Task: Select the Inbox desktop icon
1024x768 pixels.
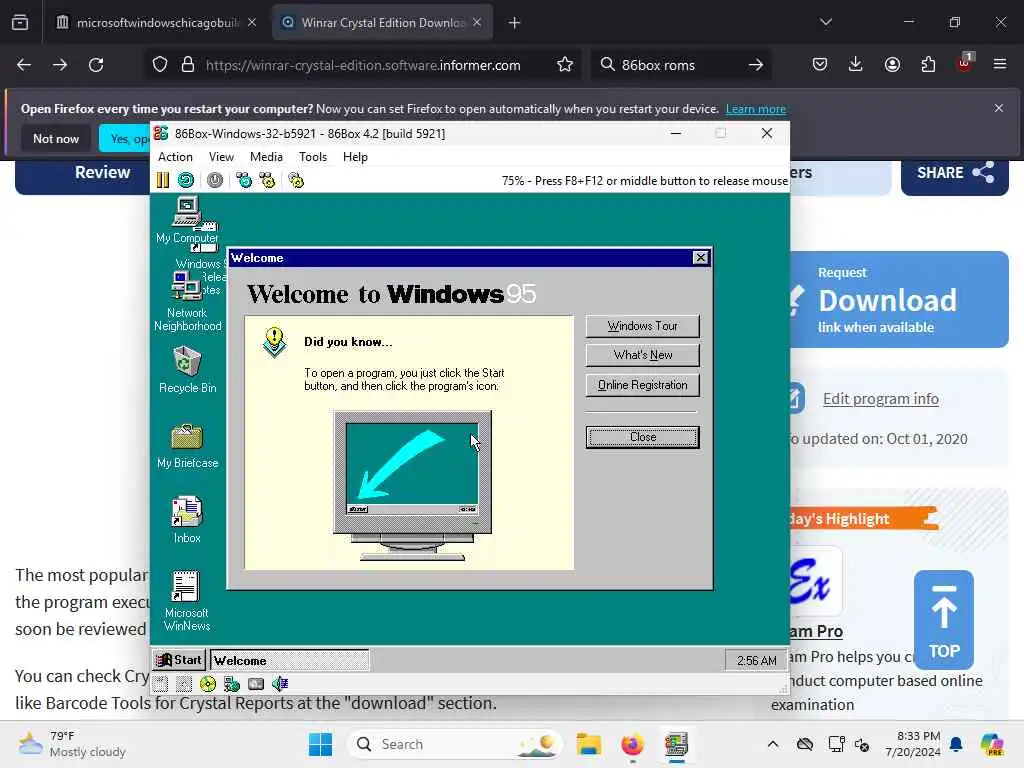Action: point(187,520)
